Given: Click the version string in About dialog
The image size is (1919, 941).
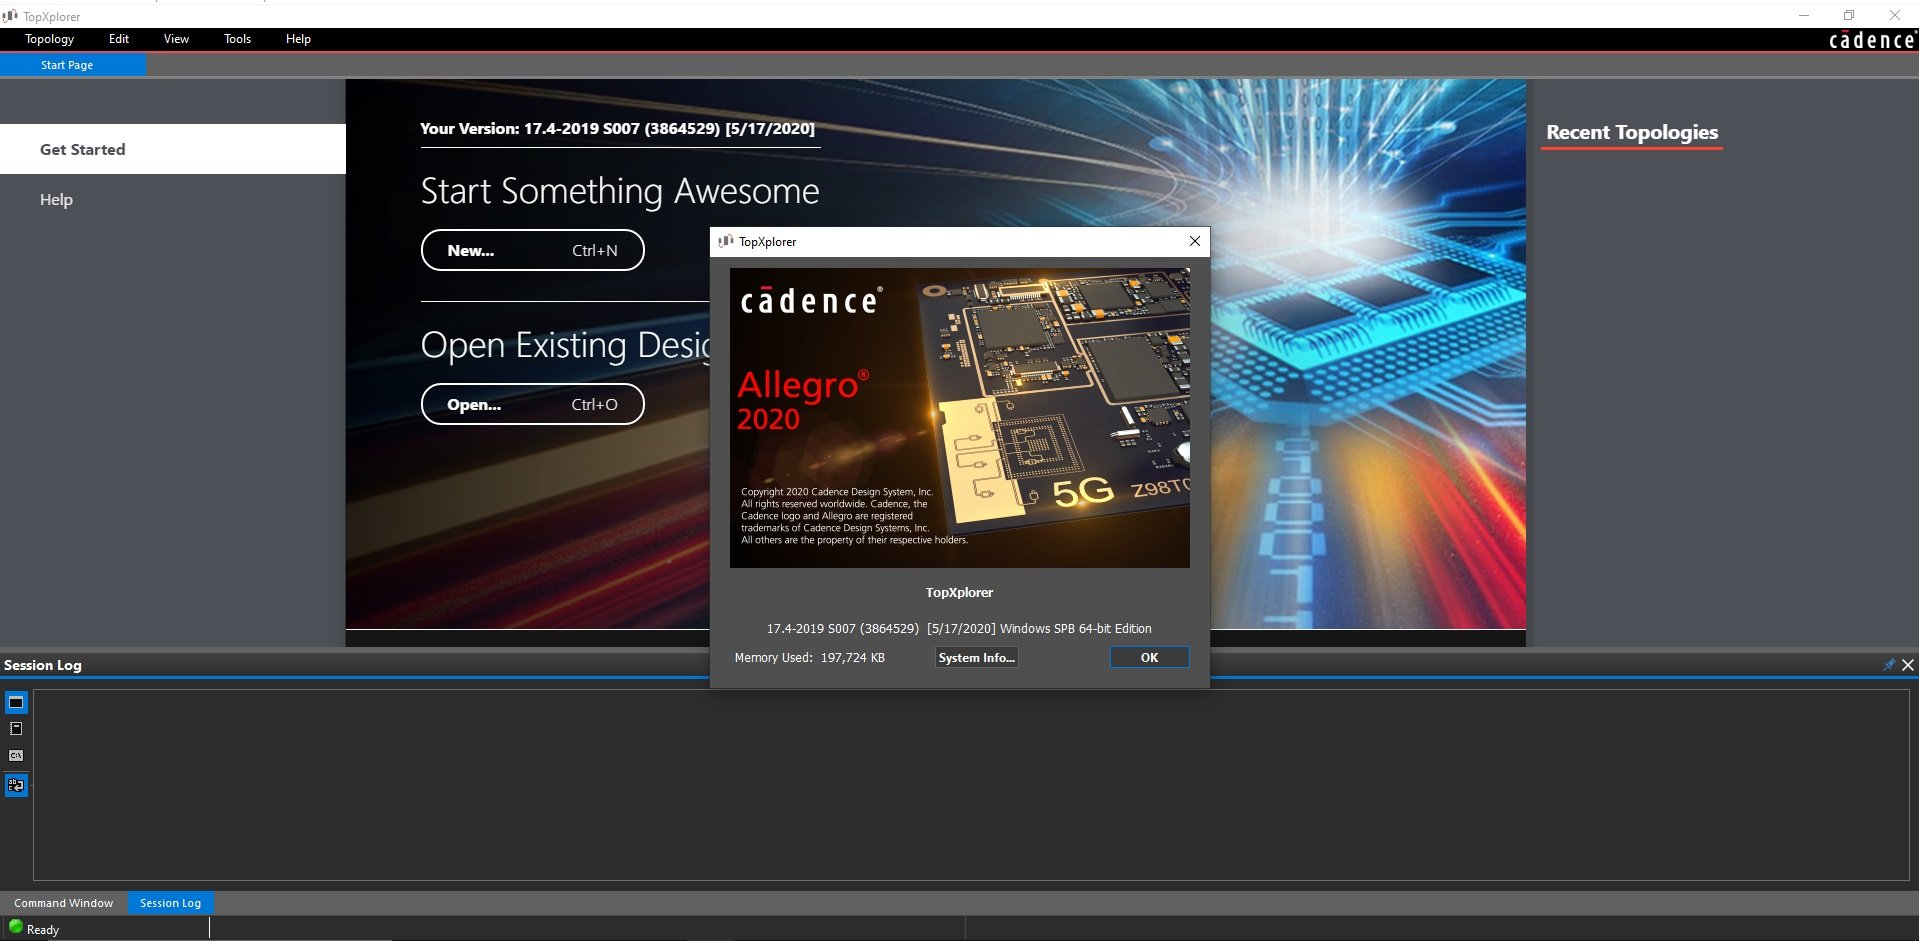Looking at the screenshot, I should [959, 628].
